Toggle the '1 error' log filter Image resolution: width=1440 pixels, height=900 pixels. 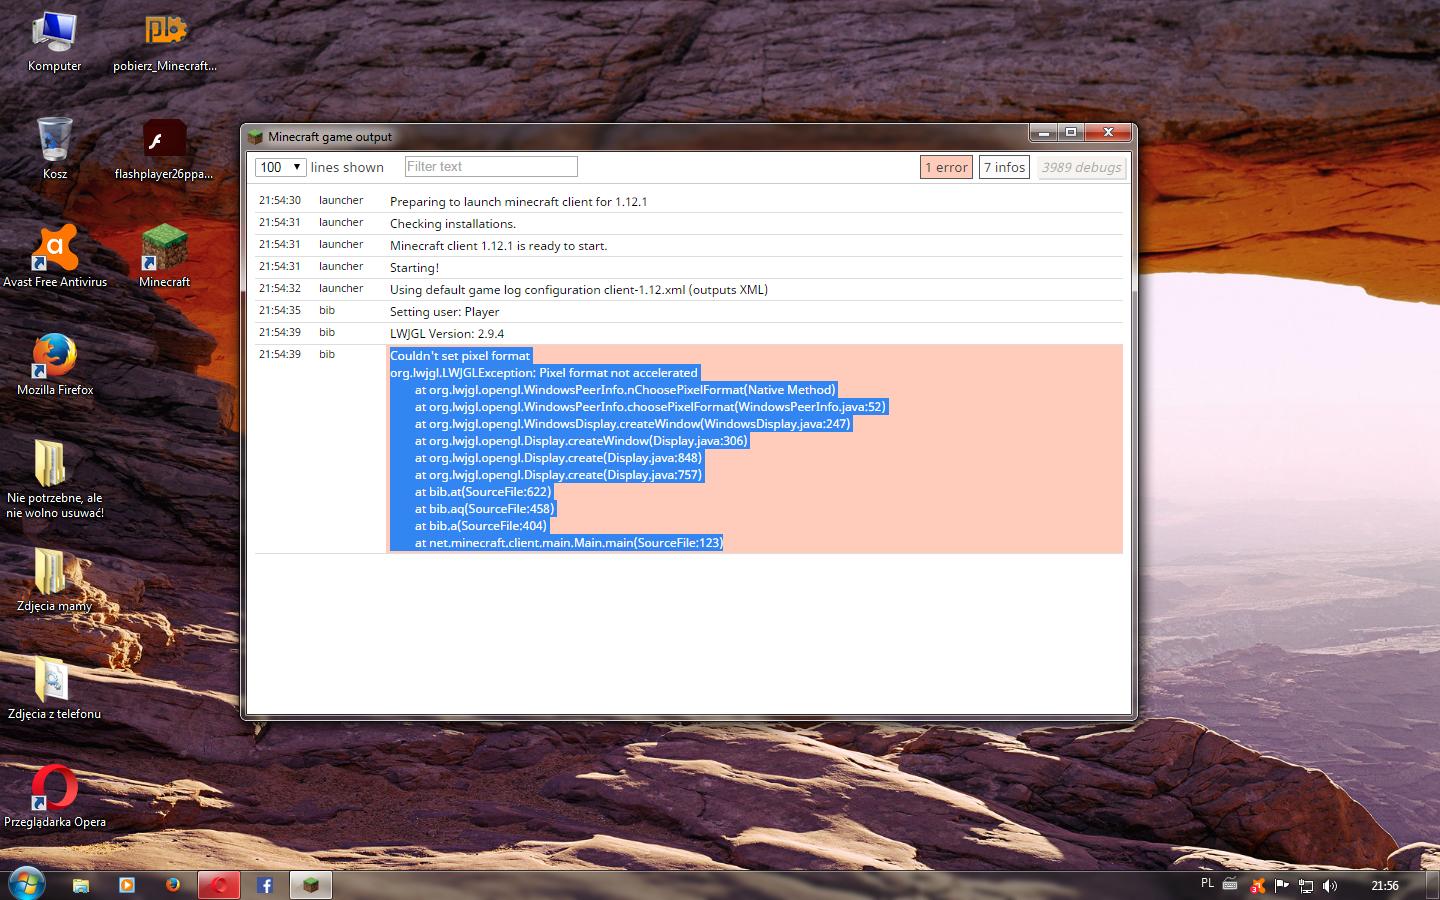point(946,167)
